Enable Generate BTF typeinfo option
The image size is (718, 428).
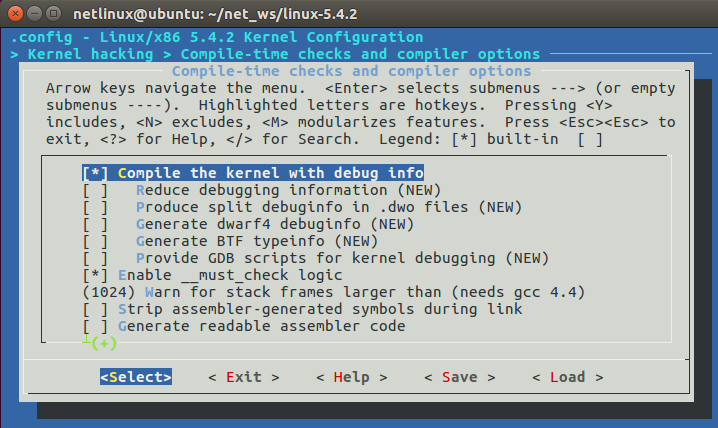click(230, 241)
